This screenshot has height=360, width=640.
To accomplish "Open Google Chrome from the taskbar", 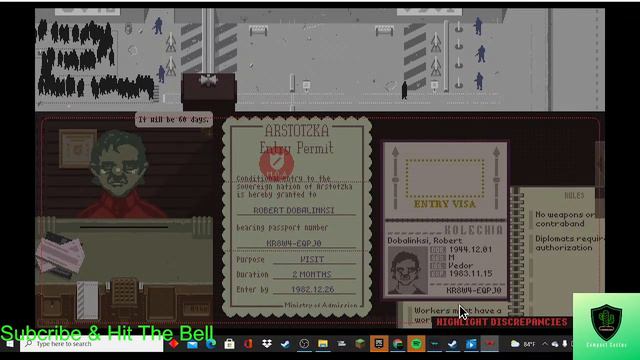I will click(x=398, y=344).
